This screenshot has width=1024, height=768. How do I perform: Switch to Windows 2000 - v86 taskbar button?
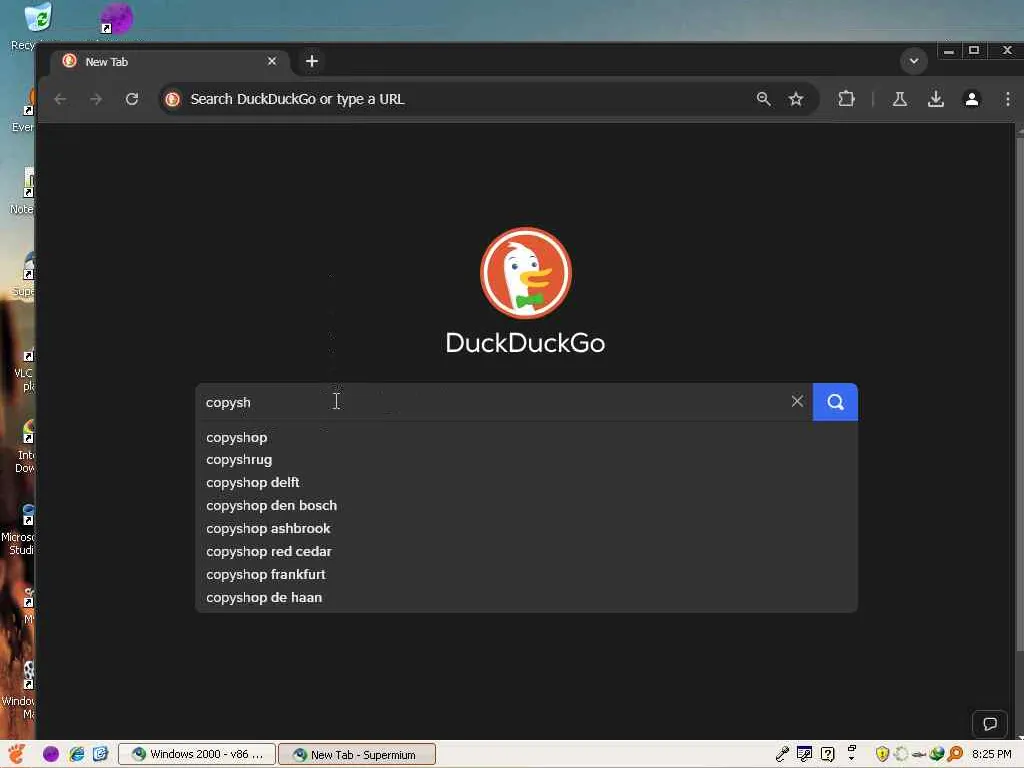tap(197, 754)
